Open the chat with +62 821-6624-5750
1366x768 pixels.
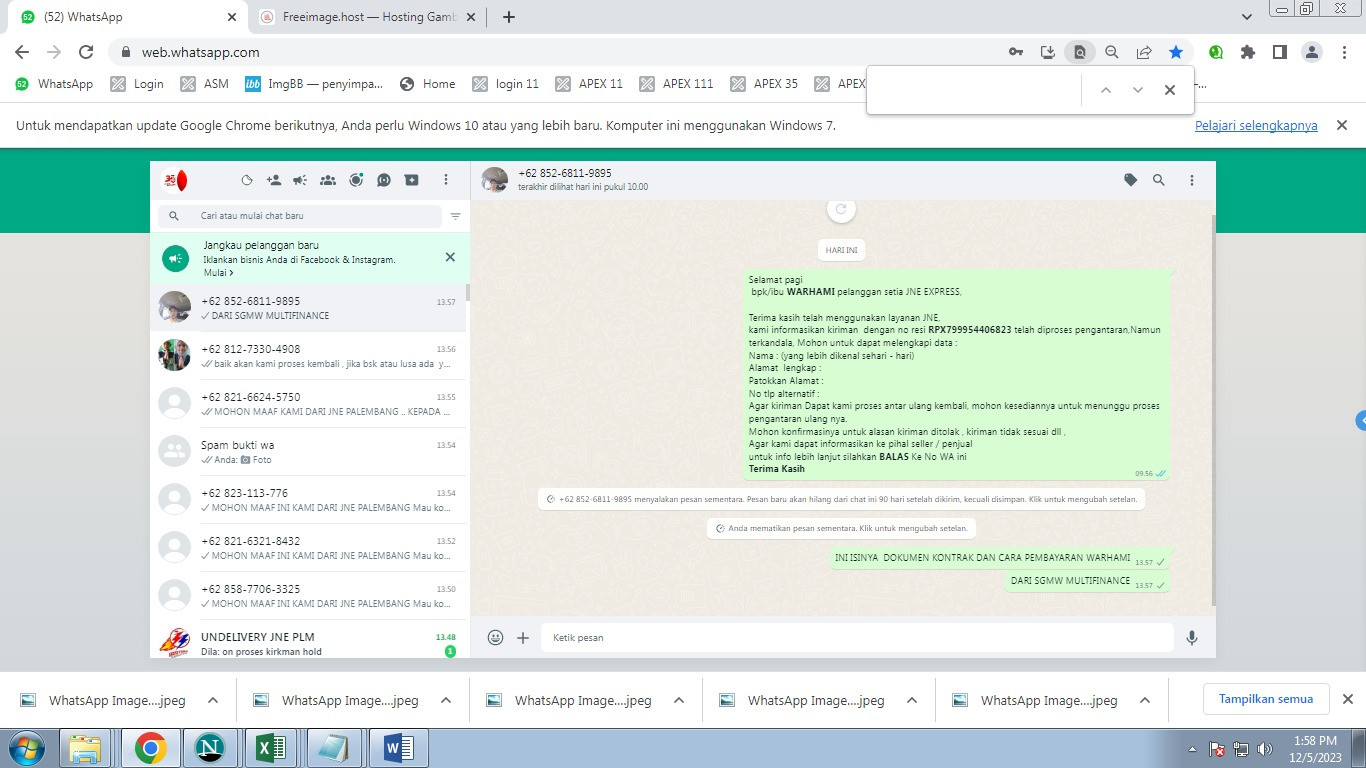[x=308, y=404]
